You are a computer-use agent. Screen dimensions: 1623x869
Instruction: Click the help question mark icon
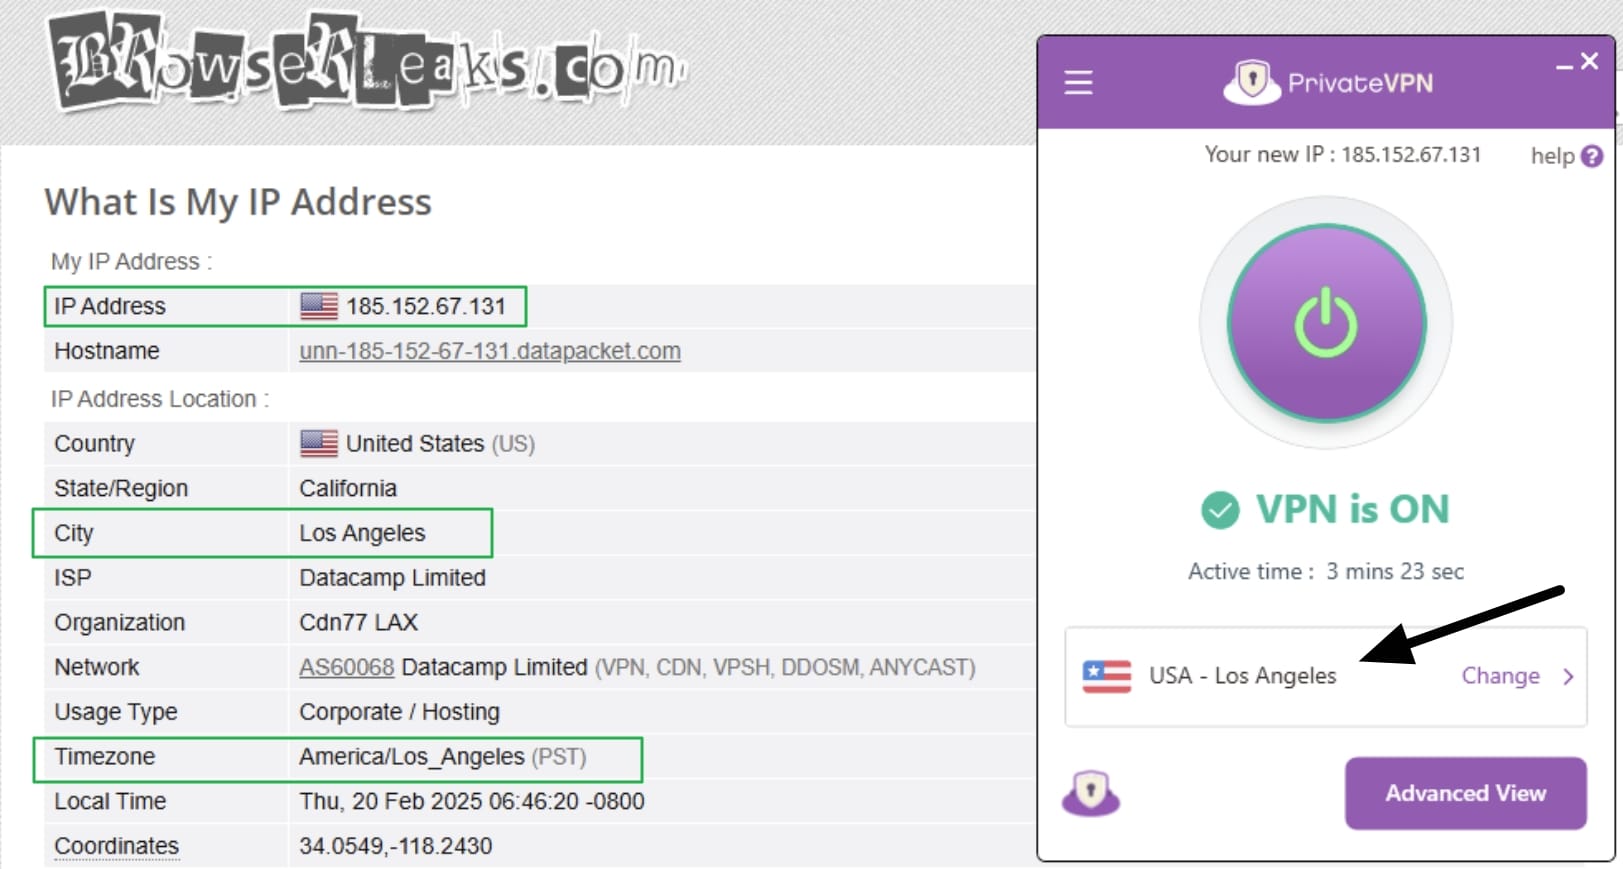(1592, 156)
